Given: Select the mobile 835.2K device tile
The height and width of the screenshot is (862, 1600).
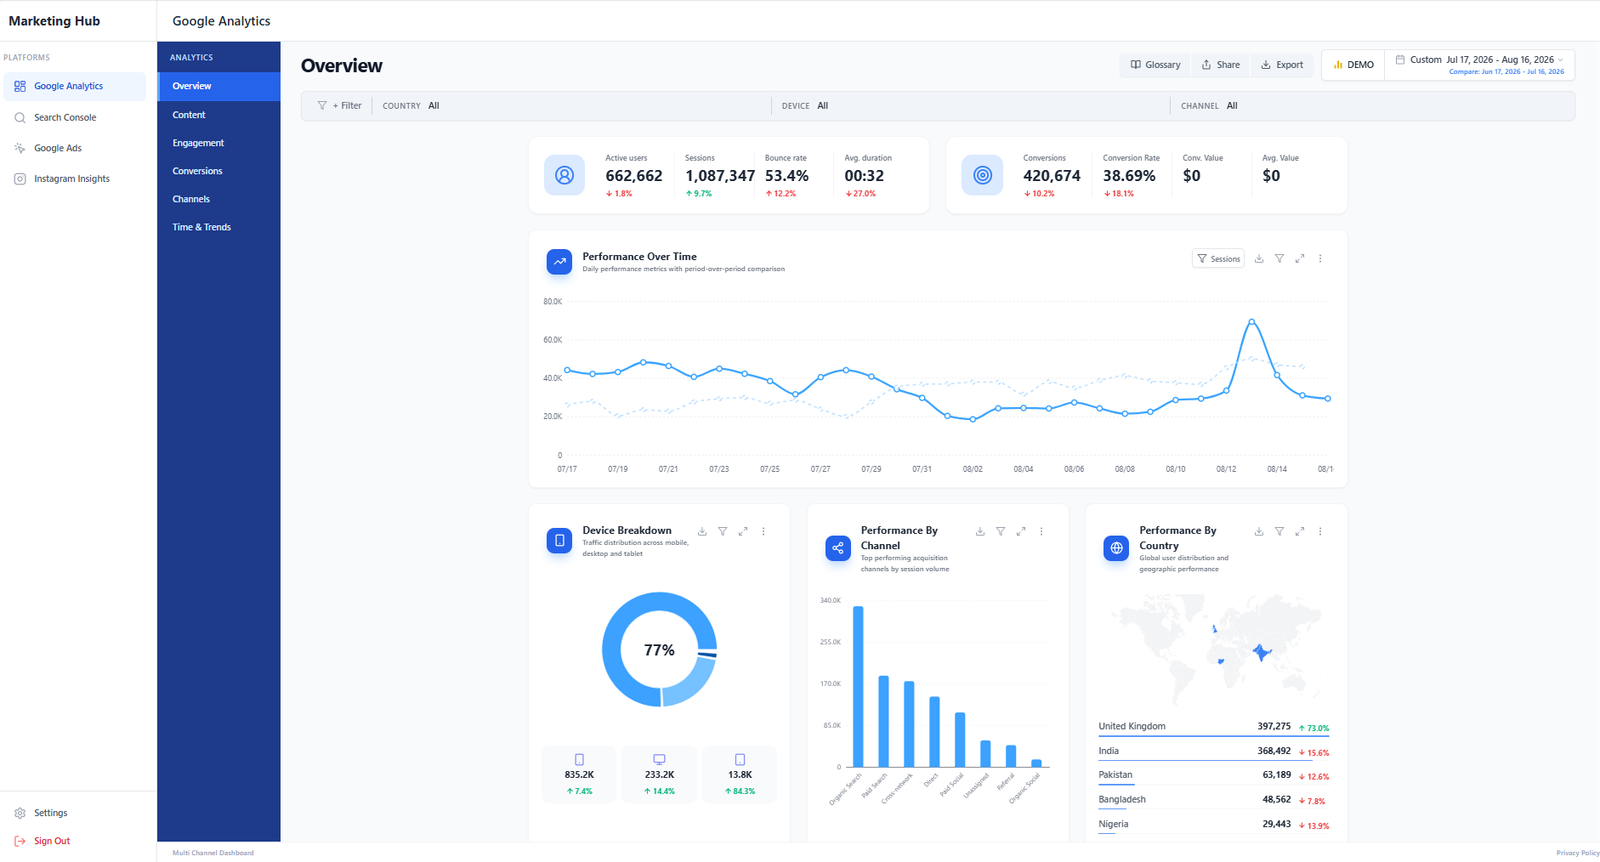Looking at the screenshot, I should tap(579, 774).
